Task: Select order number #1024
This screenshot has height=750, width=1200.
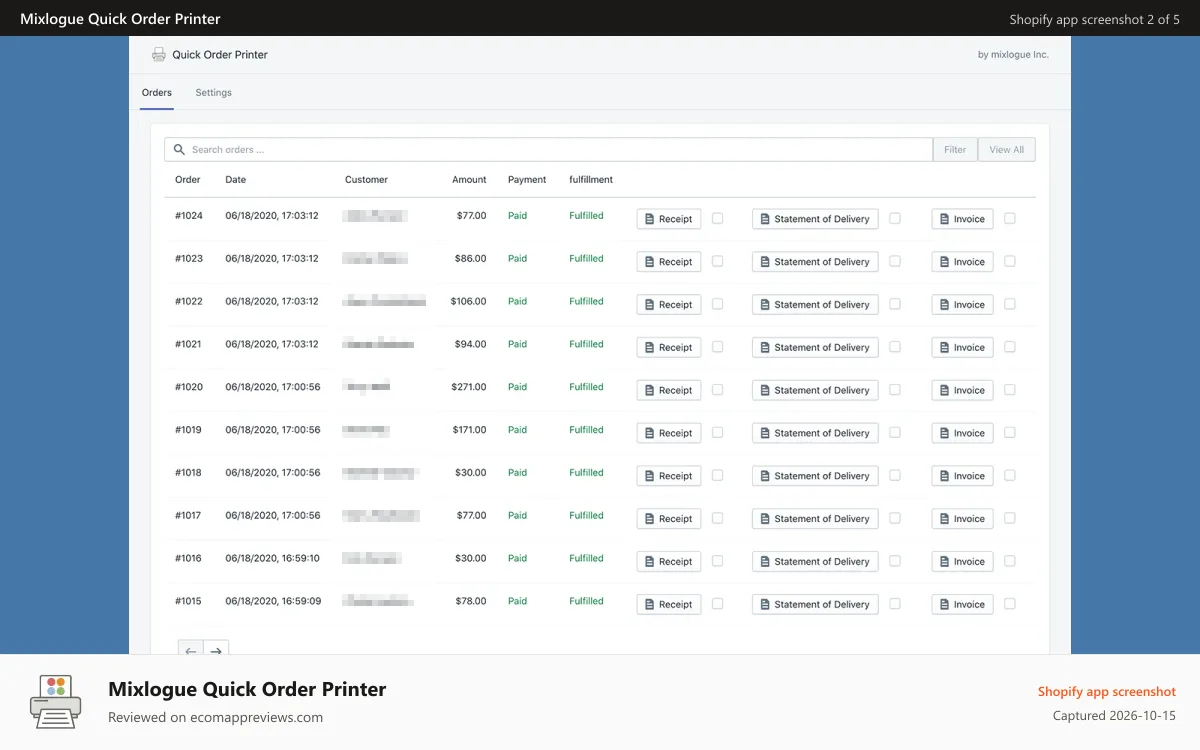Action: click(x=189, y=216)
